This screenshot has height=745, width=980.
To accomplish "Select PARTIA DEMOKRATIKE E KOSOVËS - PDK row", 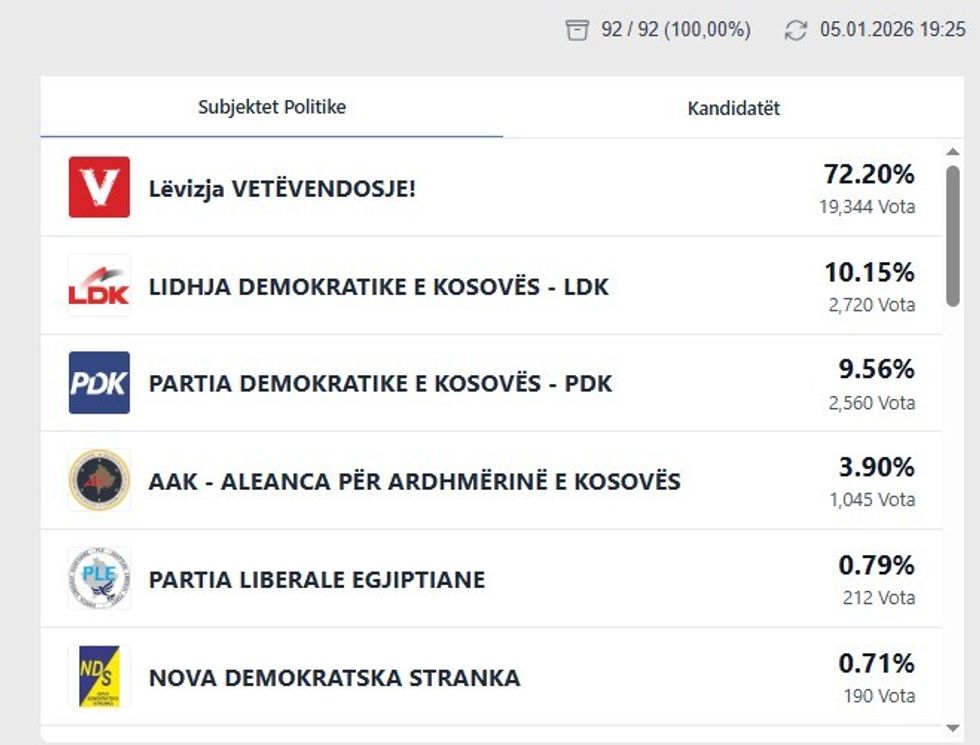I will (x=380, y=384).
